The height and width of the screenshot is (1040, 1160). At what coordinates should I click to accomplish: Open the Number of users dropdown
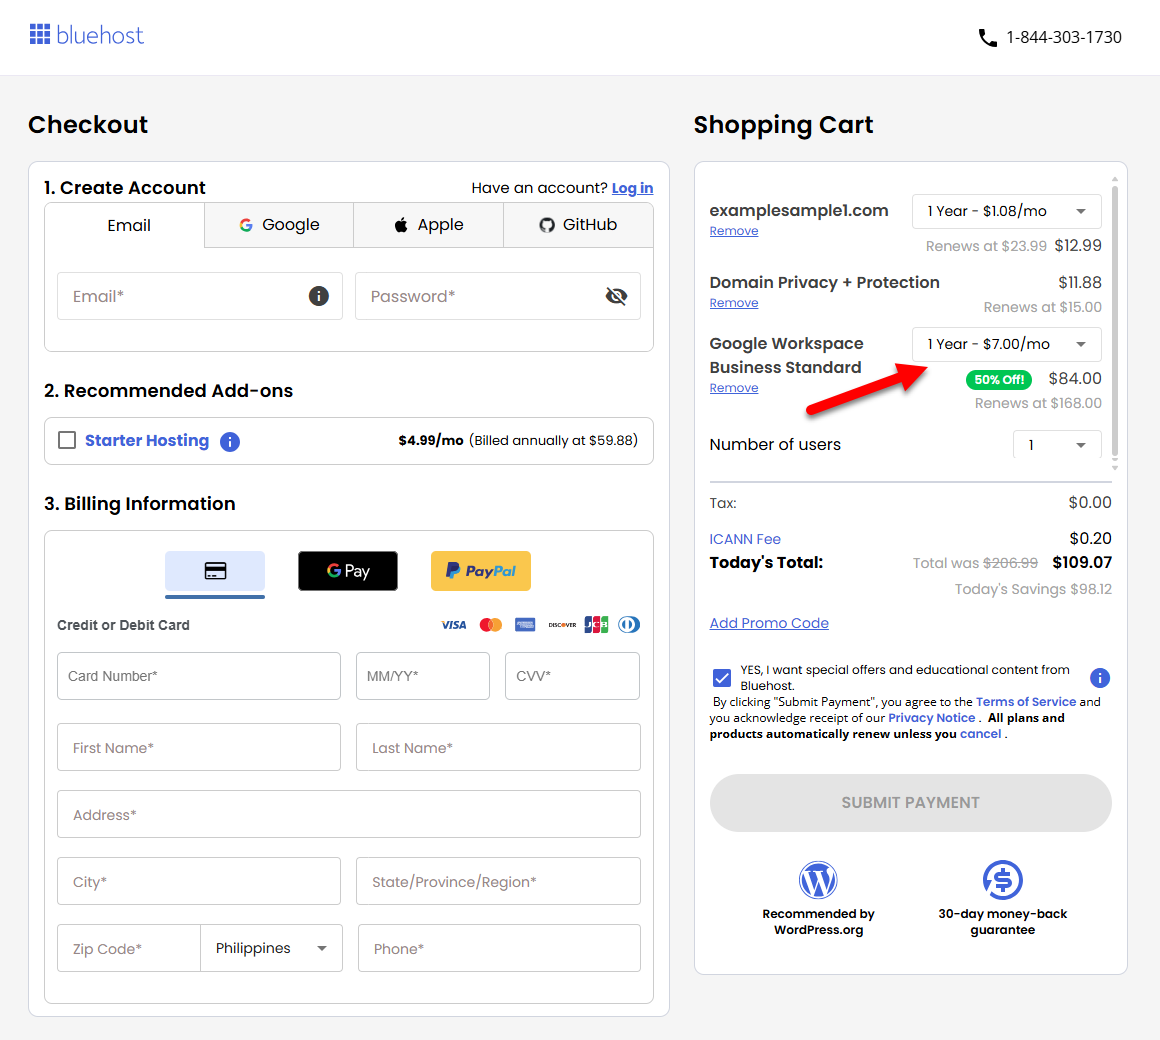point(1057,445)
